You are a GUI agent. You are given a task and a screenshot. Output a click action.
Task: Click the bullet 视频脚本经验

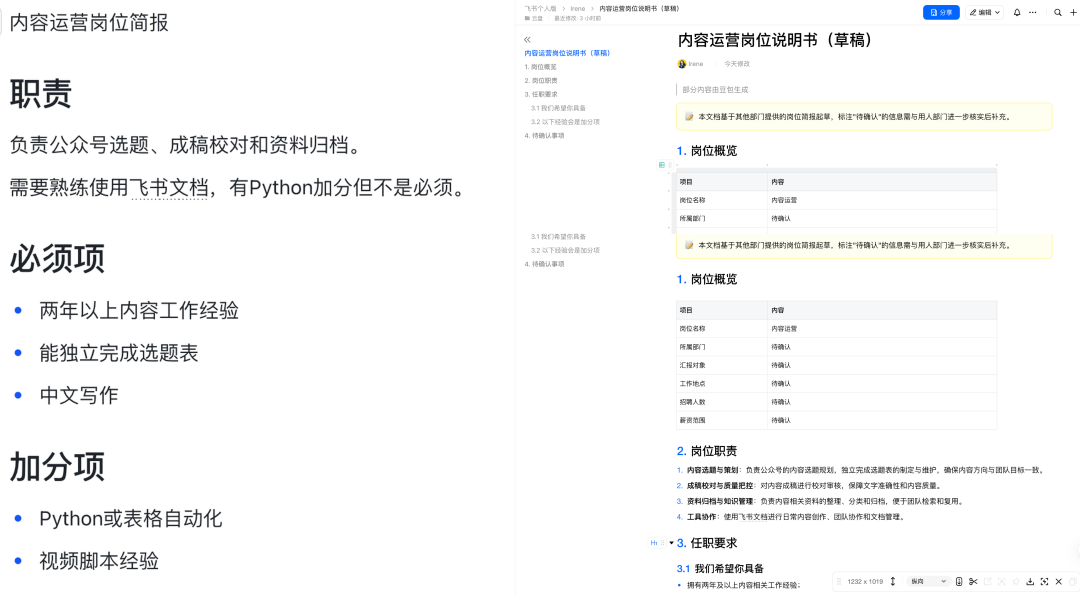[98, 562]
